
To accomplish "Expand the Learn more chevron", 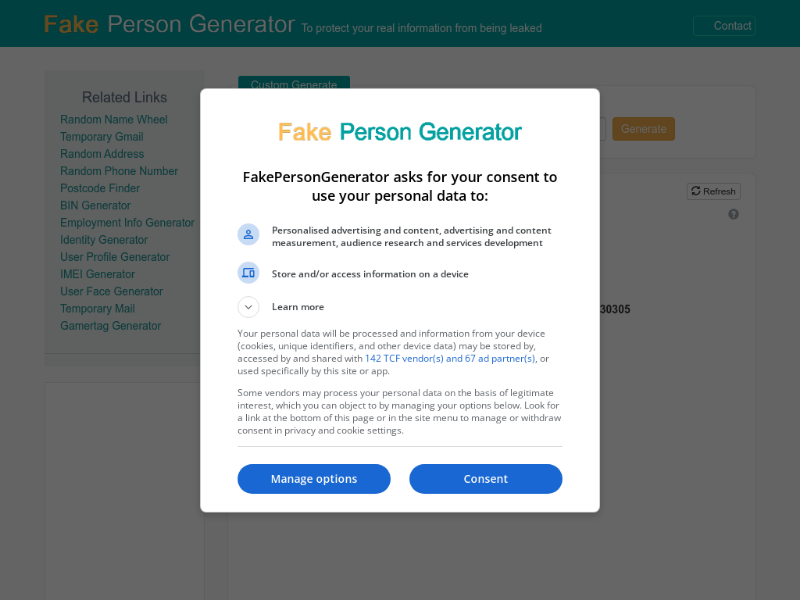I will click(248, 307).
